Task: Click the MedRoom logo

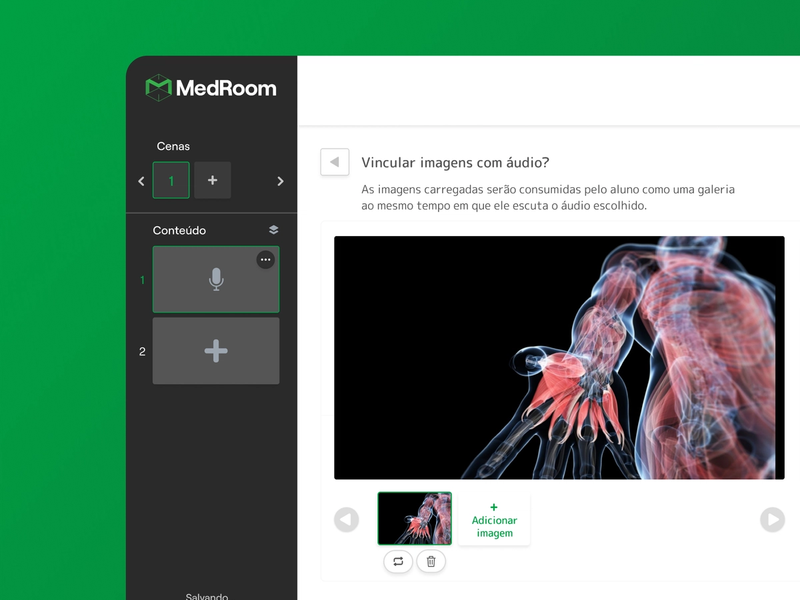Action: pos(211,88)
